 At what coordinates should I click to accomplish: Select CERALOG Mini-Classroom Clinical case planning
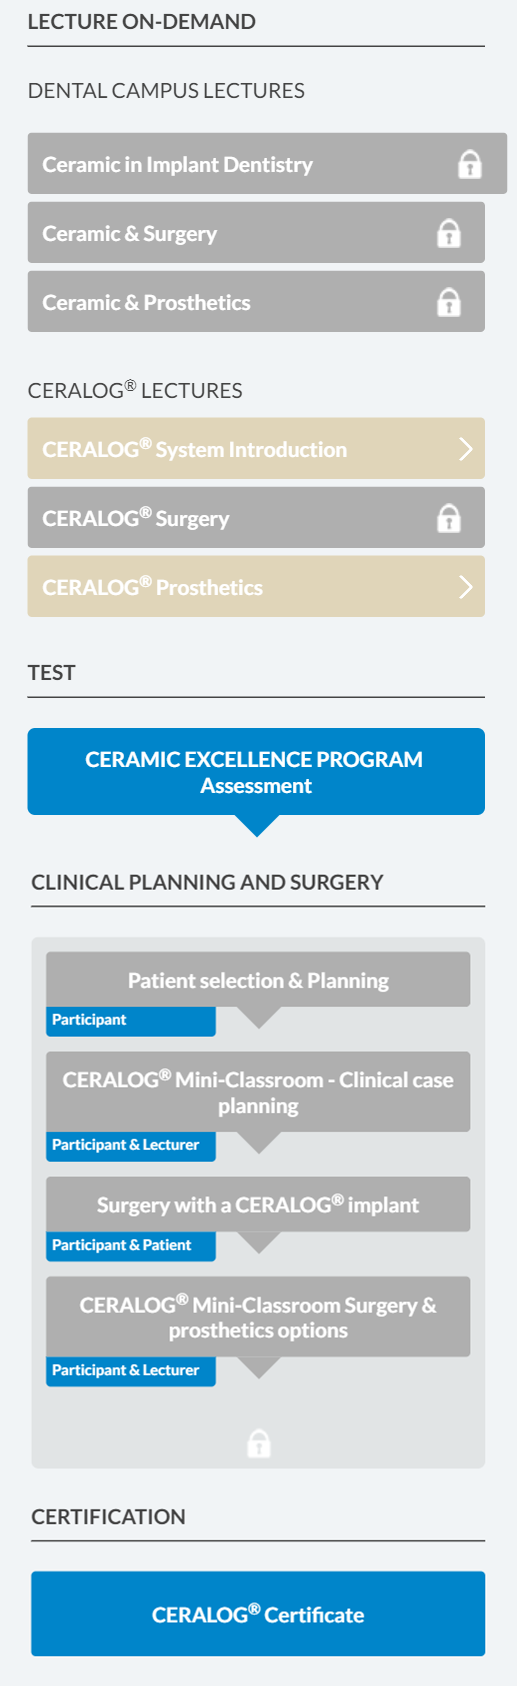(x=258, y=1092)
